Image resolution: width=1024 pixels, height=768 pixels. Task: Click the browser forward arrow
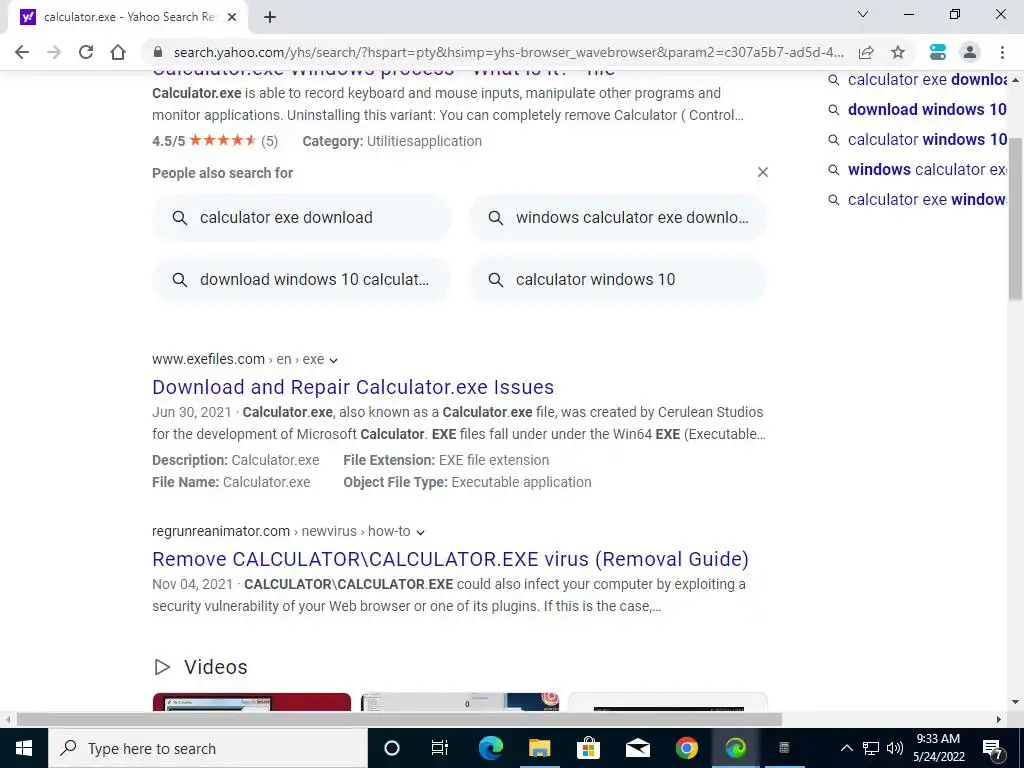(x=54, y=52)
